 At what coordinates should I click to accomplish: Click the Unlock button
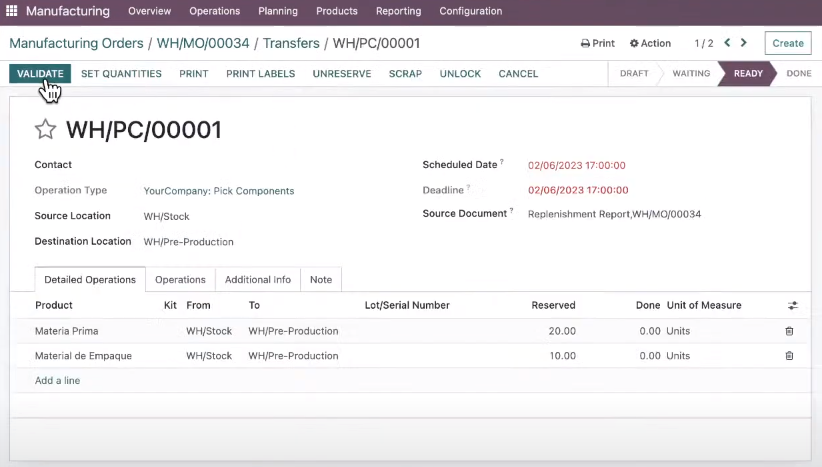point(460,74)
